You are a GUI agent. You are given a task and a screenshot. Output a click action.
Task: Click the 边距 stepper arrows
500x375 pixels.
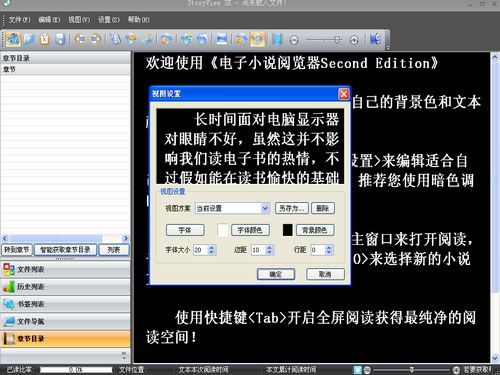coord(269,250)
